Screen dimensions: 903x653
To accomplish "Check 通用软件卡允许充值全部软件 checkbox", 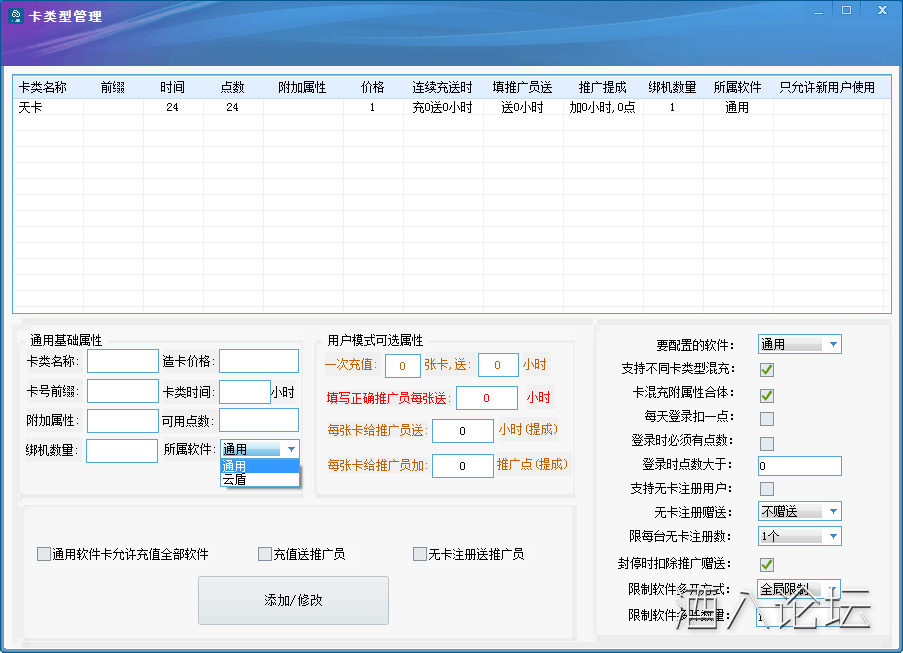I will point(43,554).
